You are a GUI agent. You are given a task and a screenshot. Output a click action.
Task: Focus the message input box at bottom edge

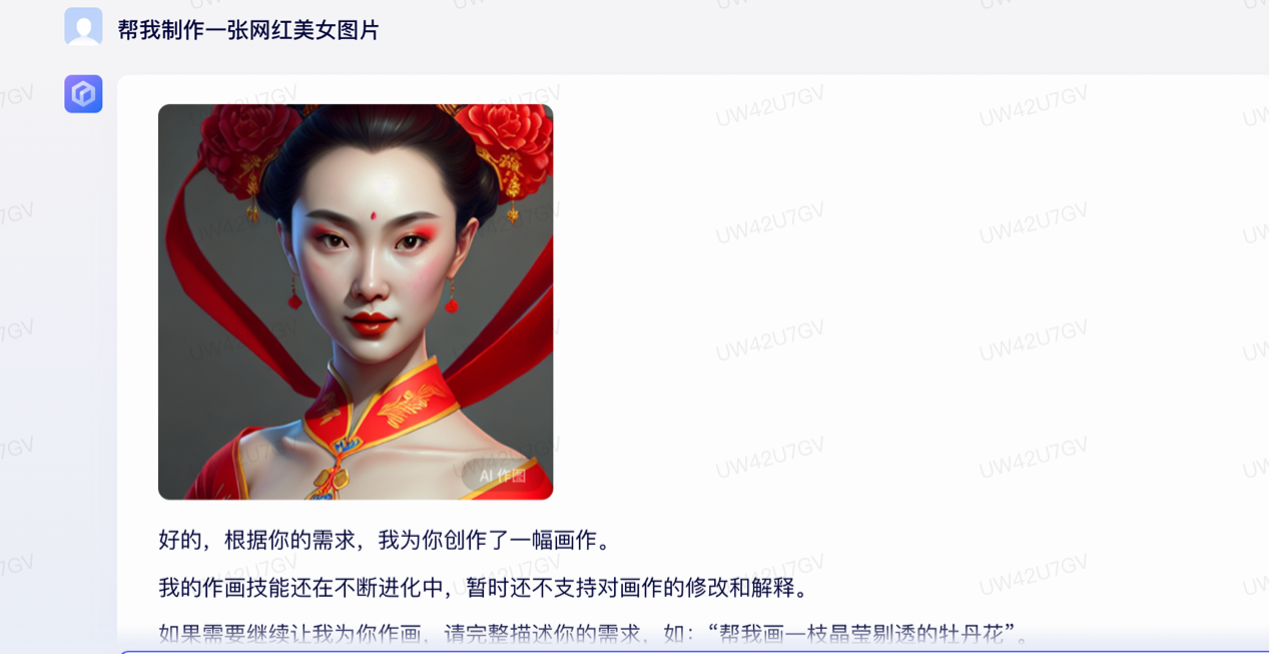695,653
